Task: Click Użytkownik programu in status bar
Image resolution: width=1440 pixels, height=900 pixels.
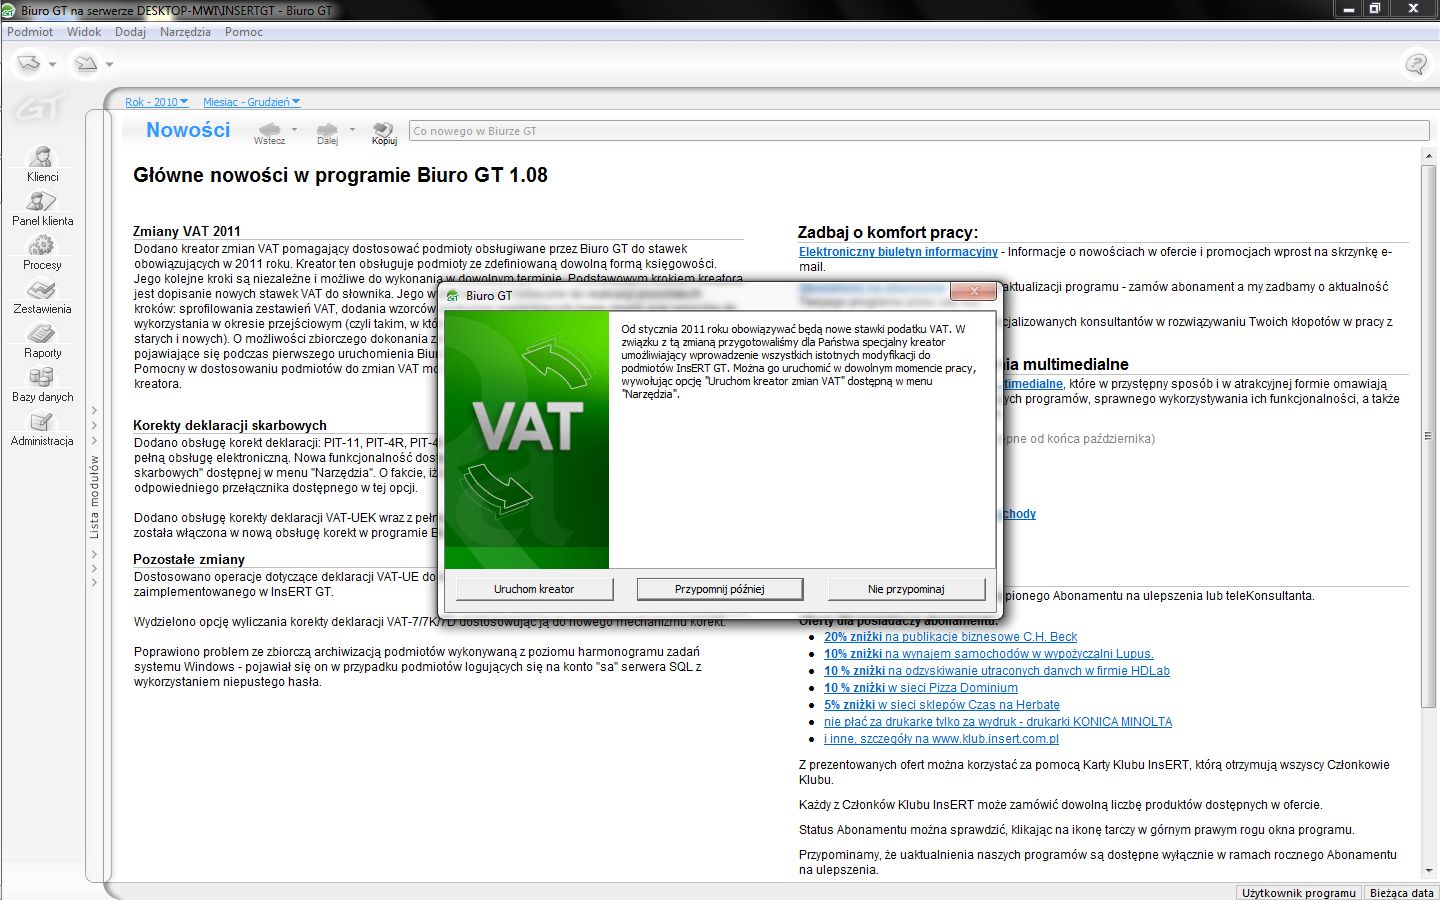Action: tap(1299, 893)
